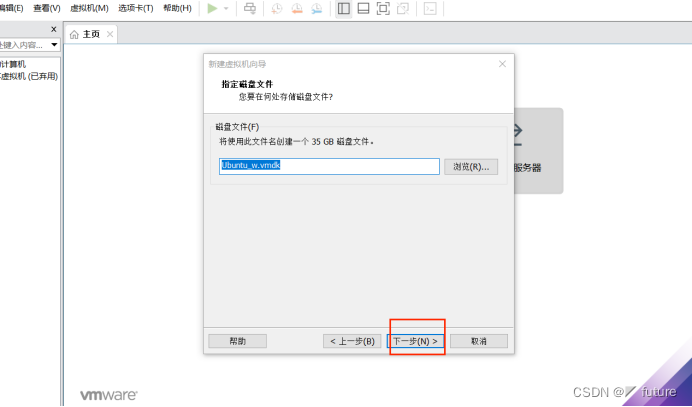Go back with < 上一步(B)
Viewport: 692px width, 407px height.
[352, 341]
